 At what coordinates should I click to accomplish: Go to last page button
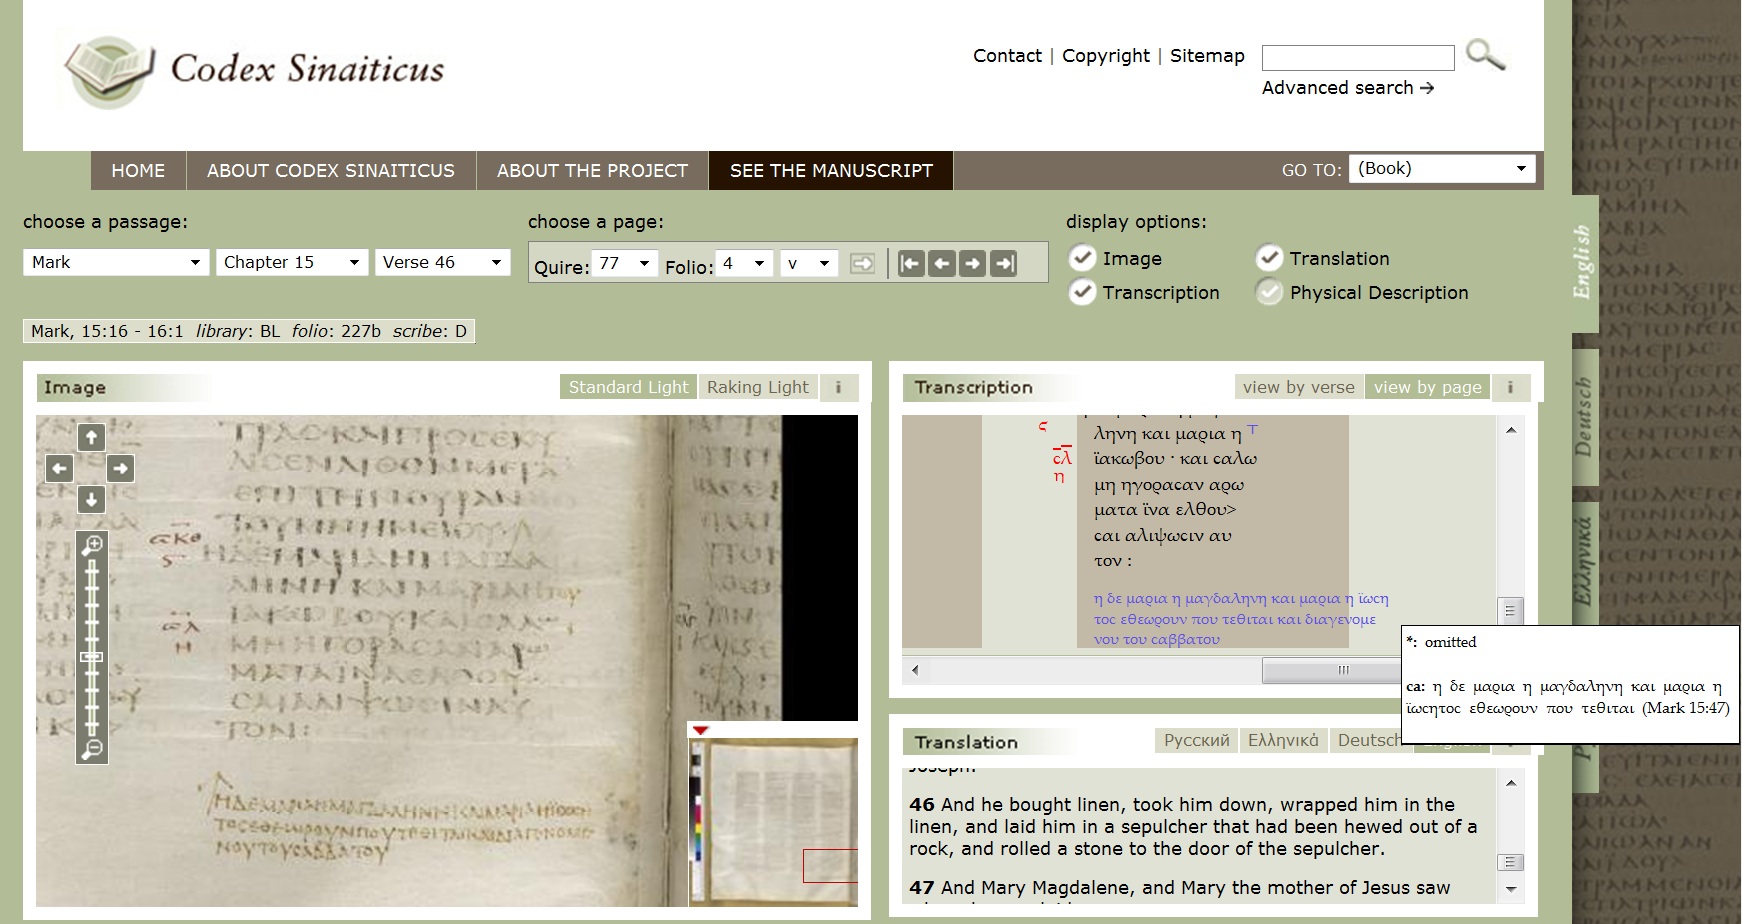tap(1003, 263)
